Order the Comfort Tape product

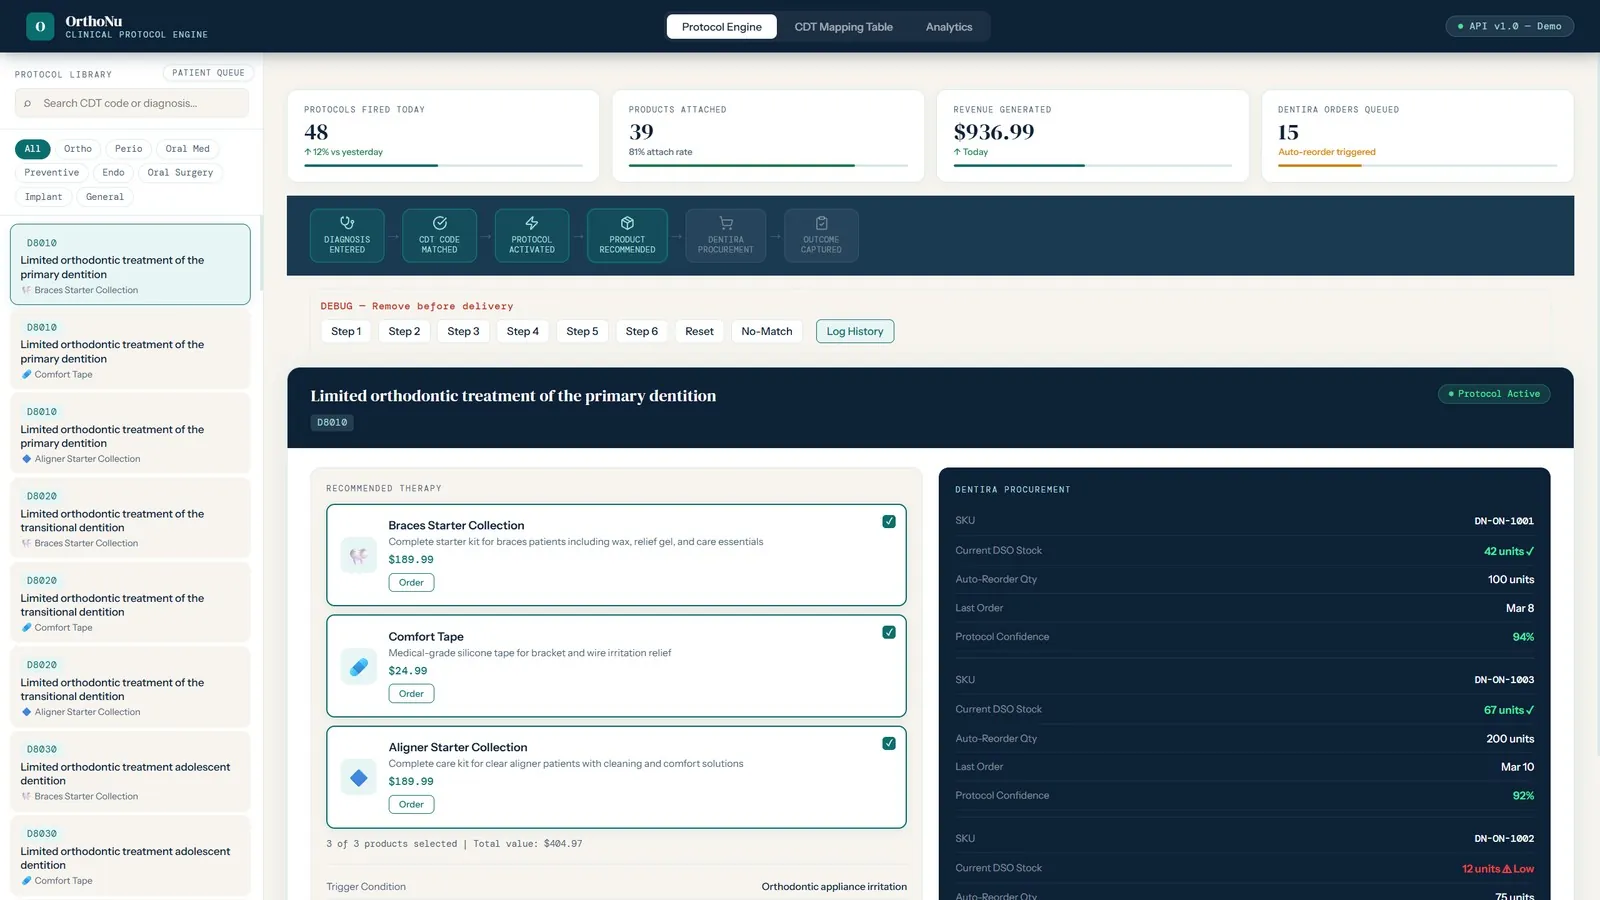tap(411, 693)
